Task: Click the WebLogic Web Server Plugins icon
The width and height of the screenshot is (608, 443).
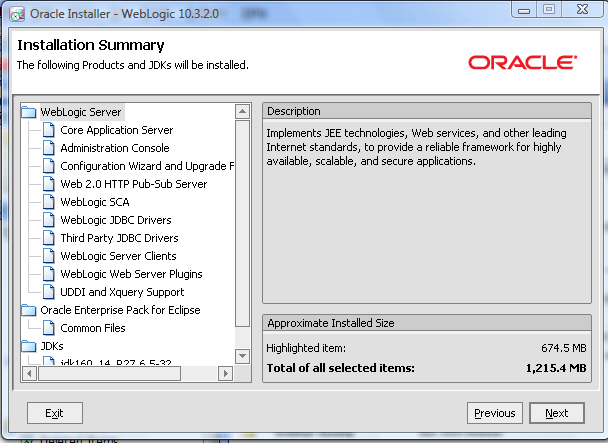Action: [48, 274]
